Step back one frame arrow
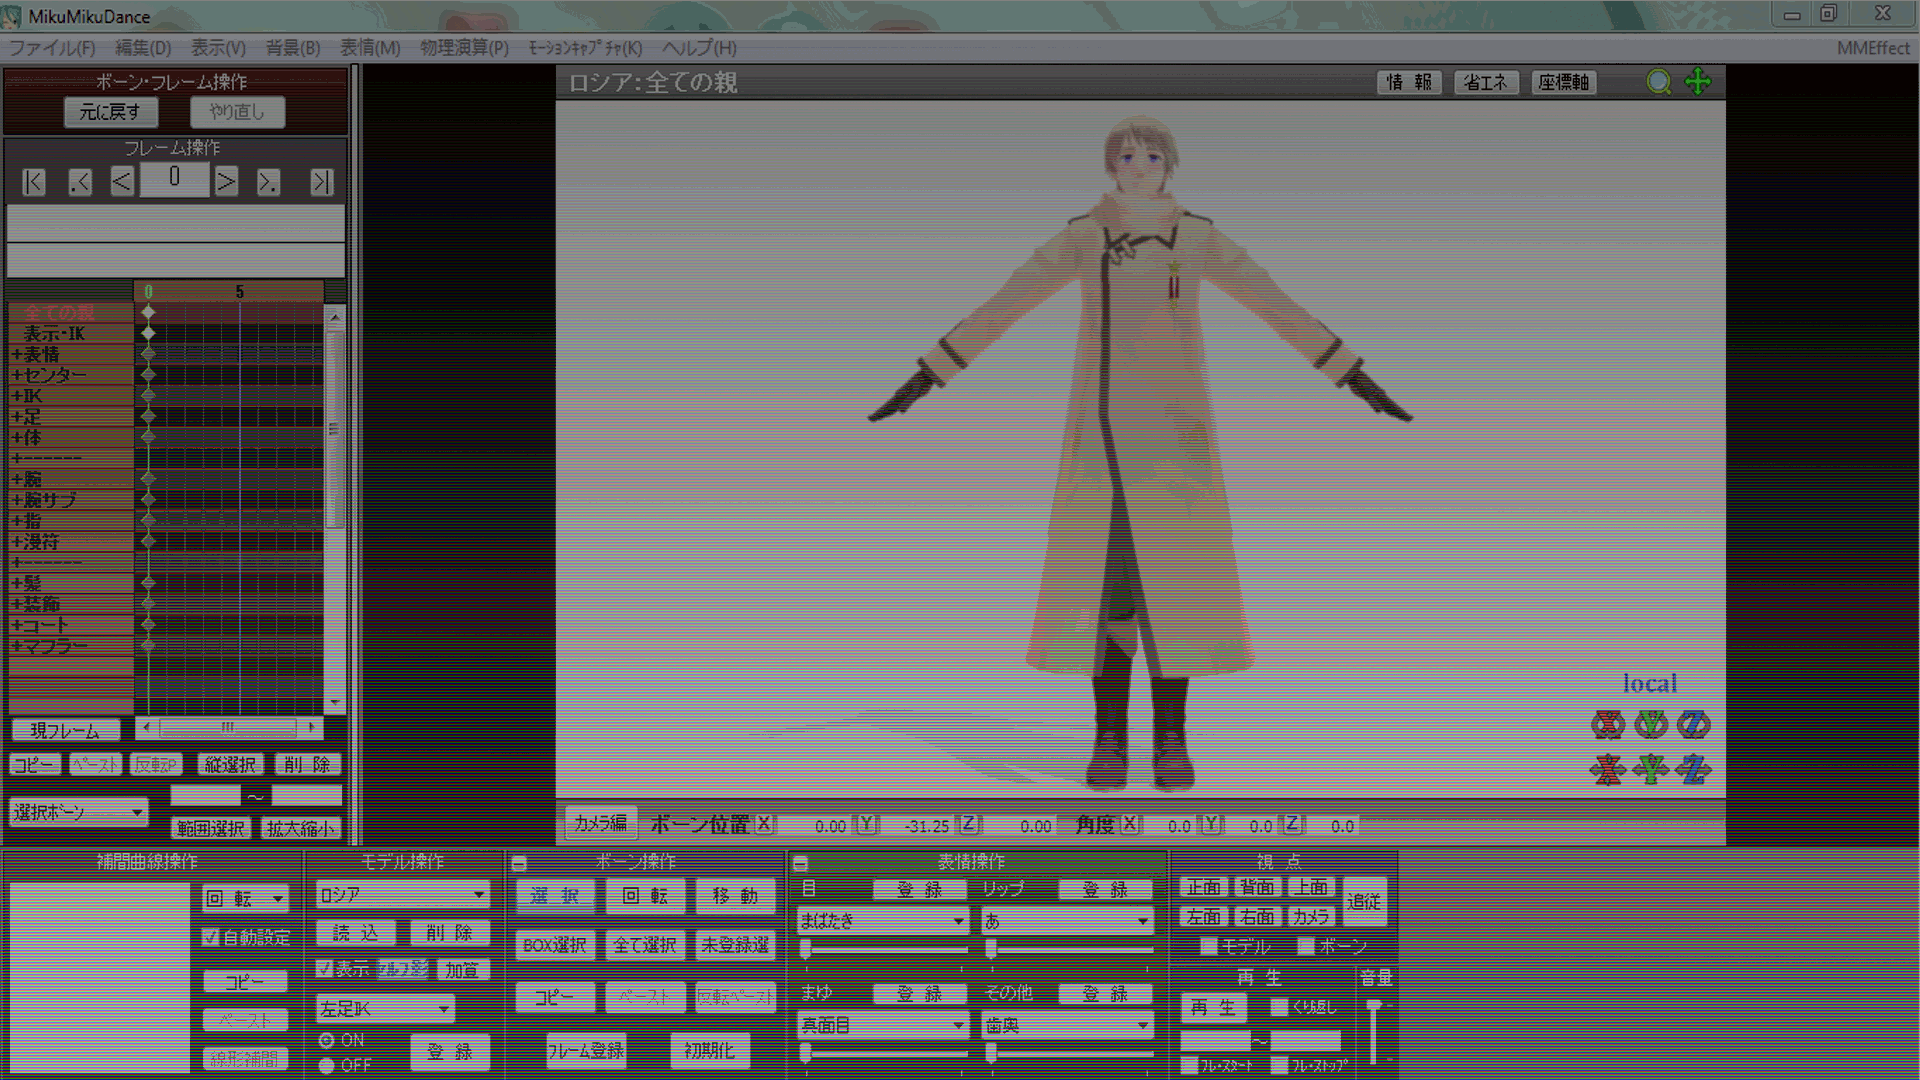 tap(122, 182)
